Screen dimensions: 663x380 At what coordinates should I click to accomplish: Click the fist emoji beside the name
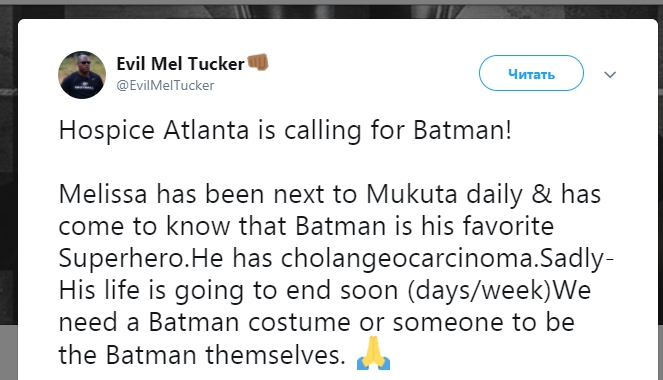click(258, 63)
